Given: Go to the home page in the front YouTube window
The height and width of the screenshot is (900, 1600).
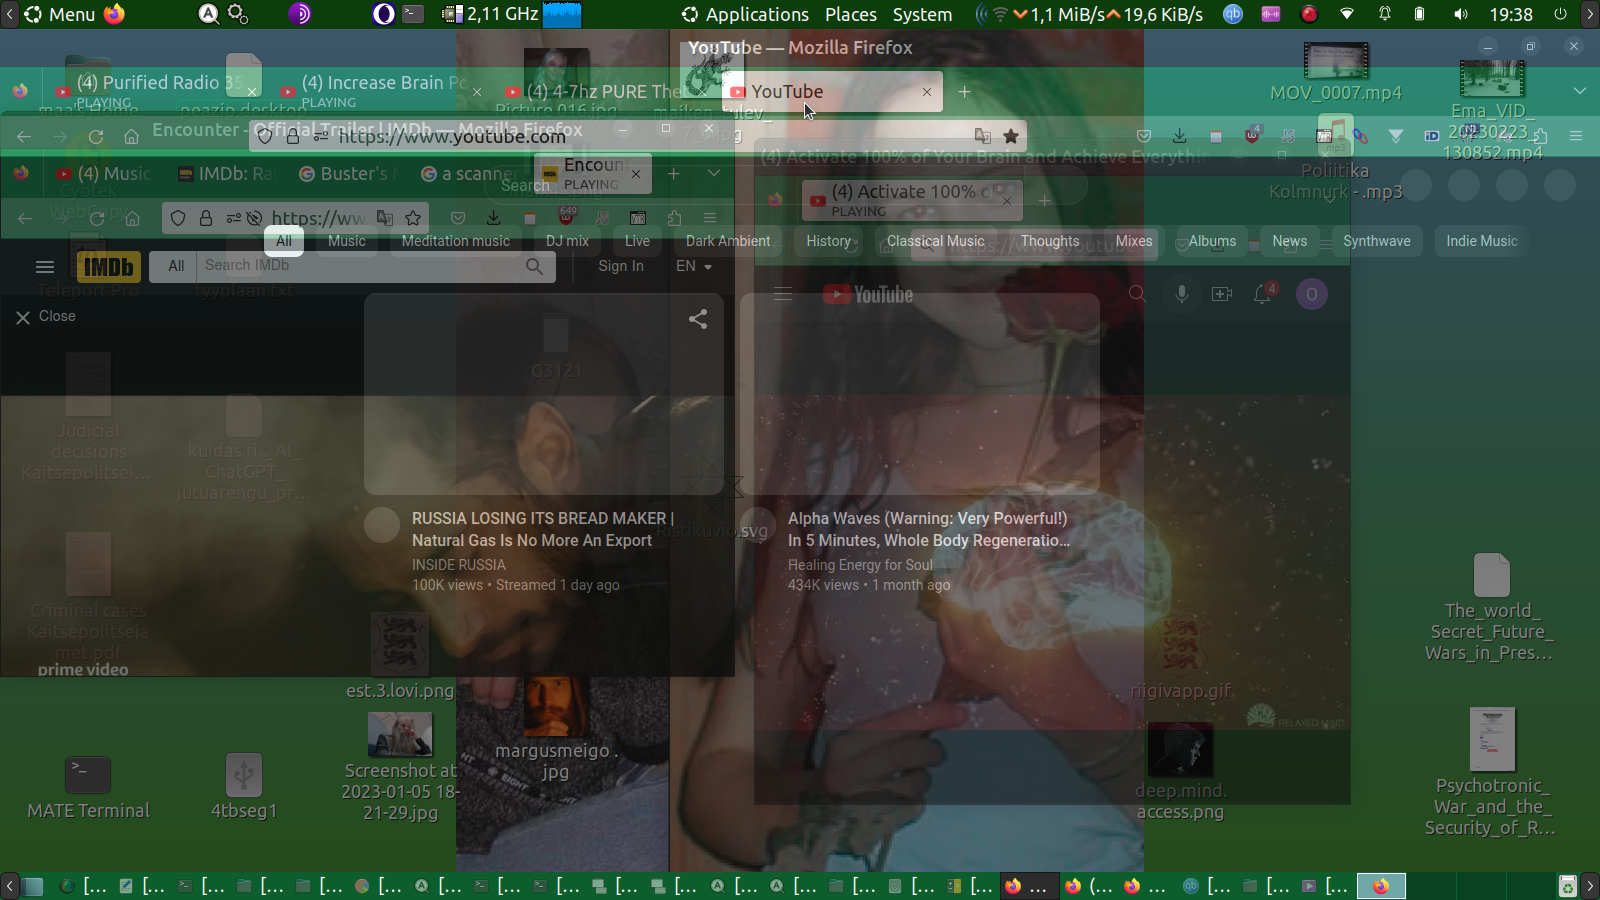Looking at the screenshot, I should point(131,136).
